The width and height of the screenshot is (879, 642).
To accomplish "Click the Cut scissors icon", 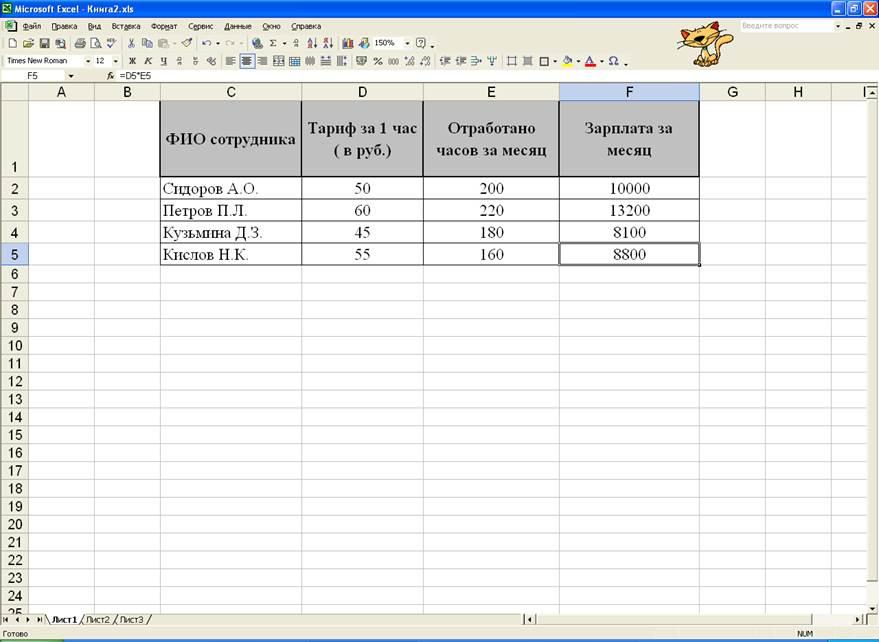I will click(x=131, y=44).
